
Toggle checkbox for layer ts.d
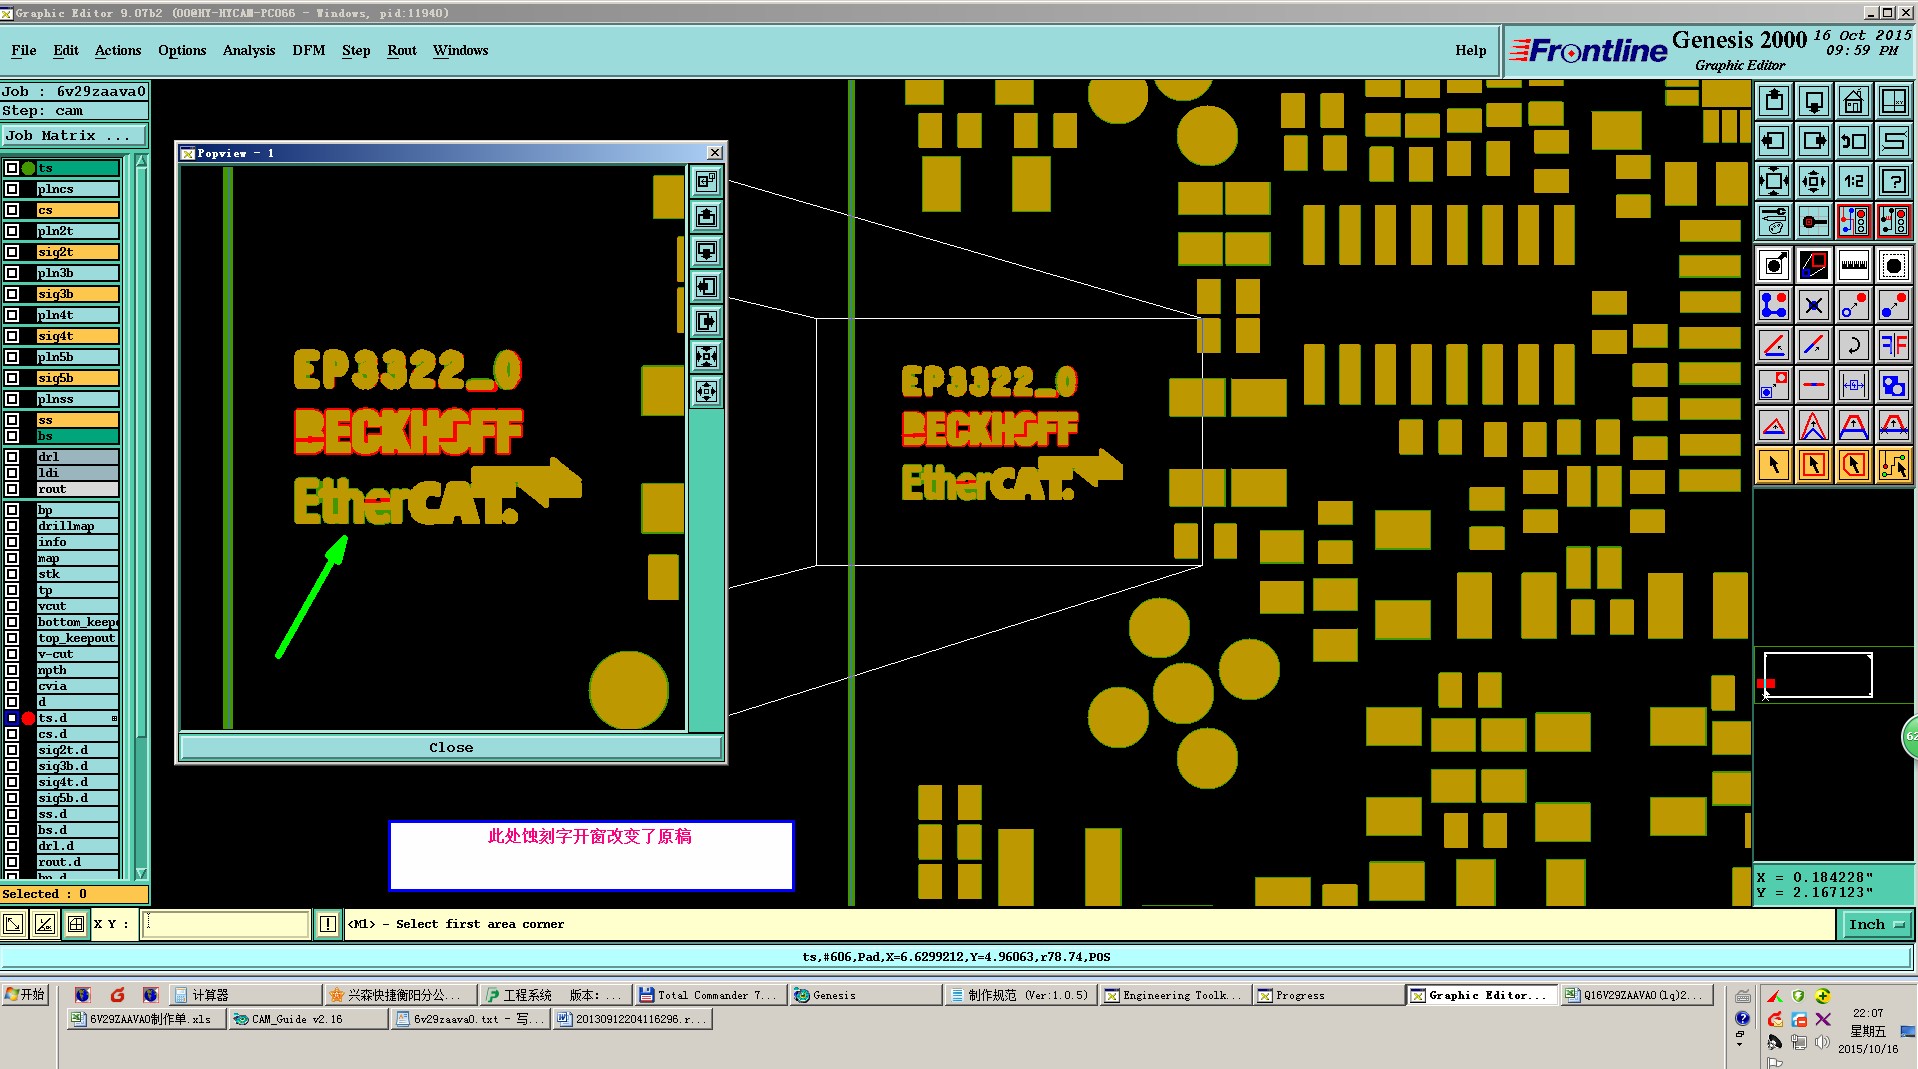tap(12, 718)
